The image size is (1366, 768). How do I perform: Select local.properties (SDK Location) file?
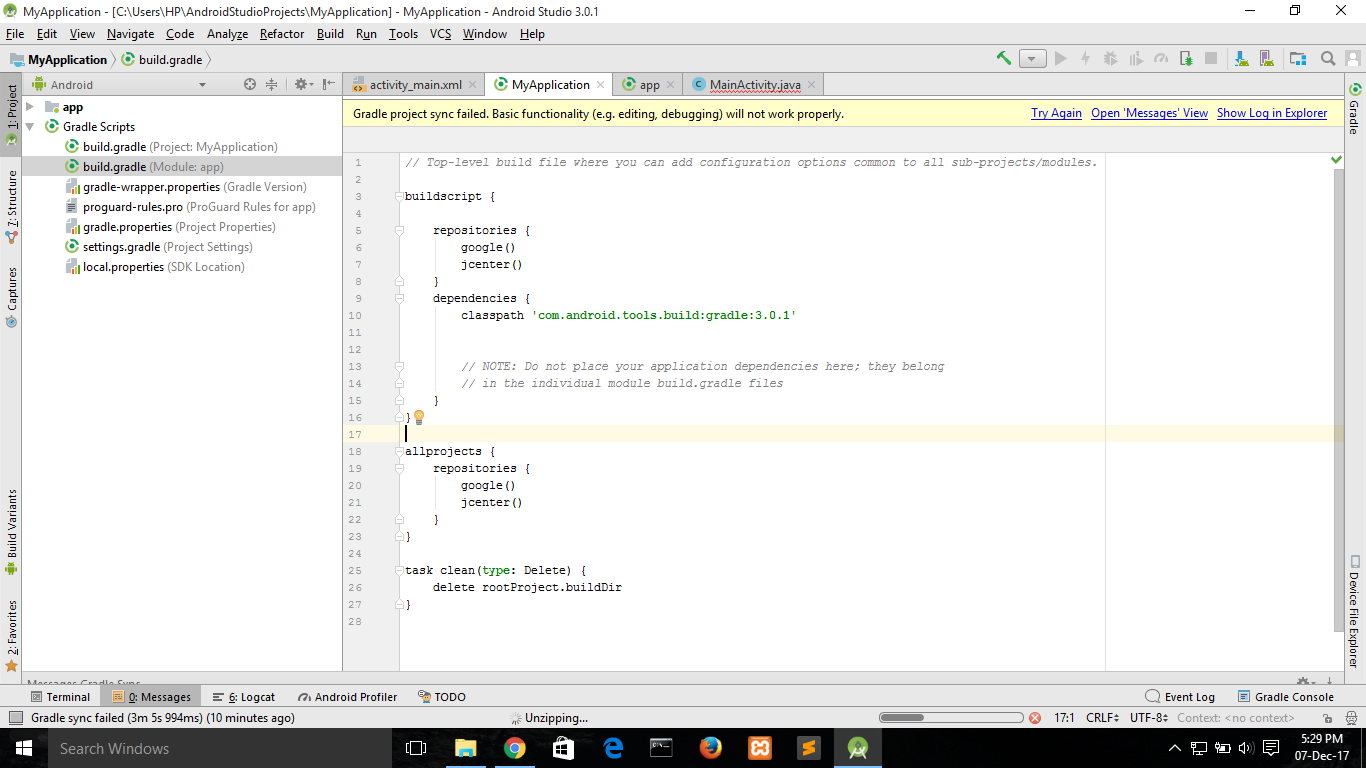click(x=154, y=267)
